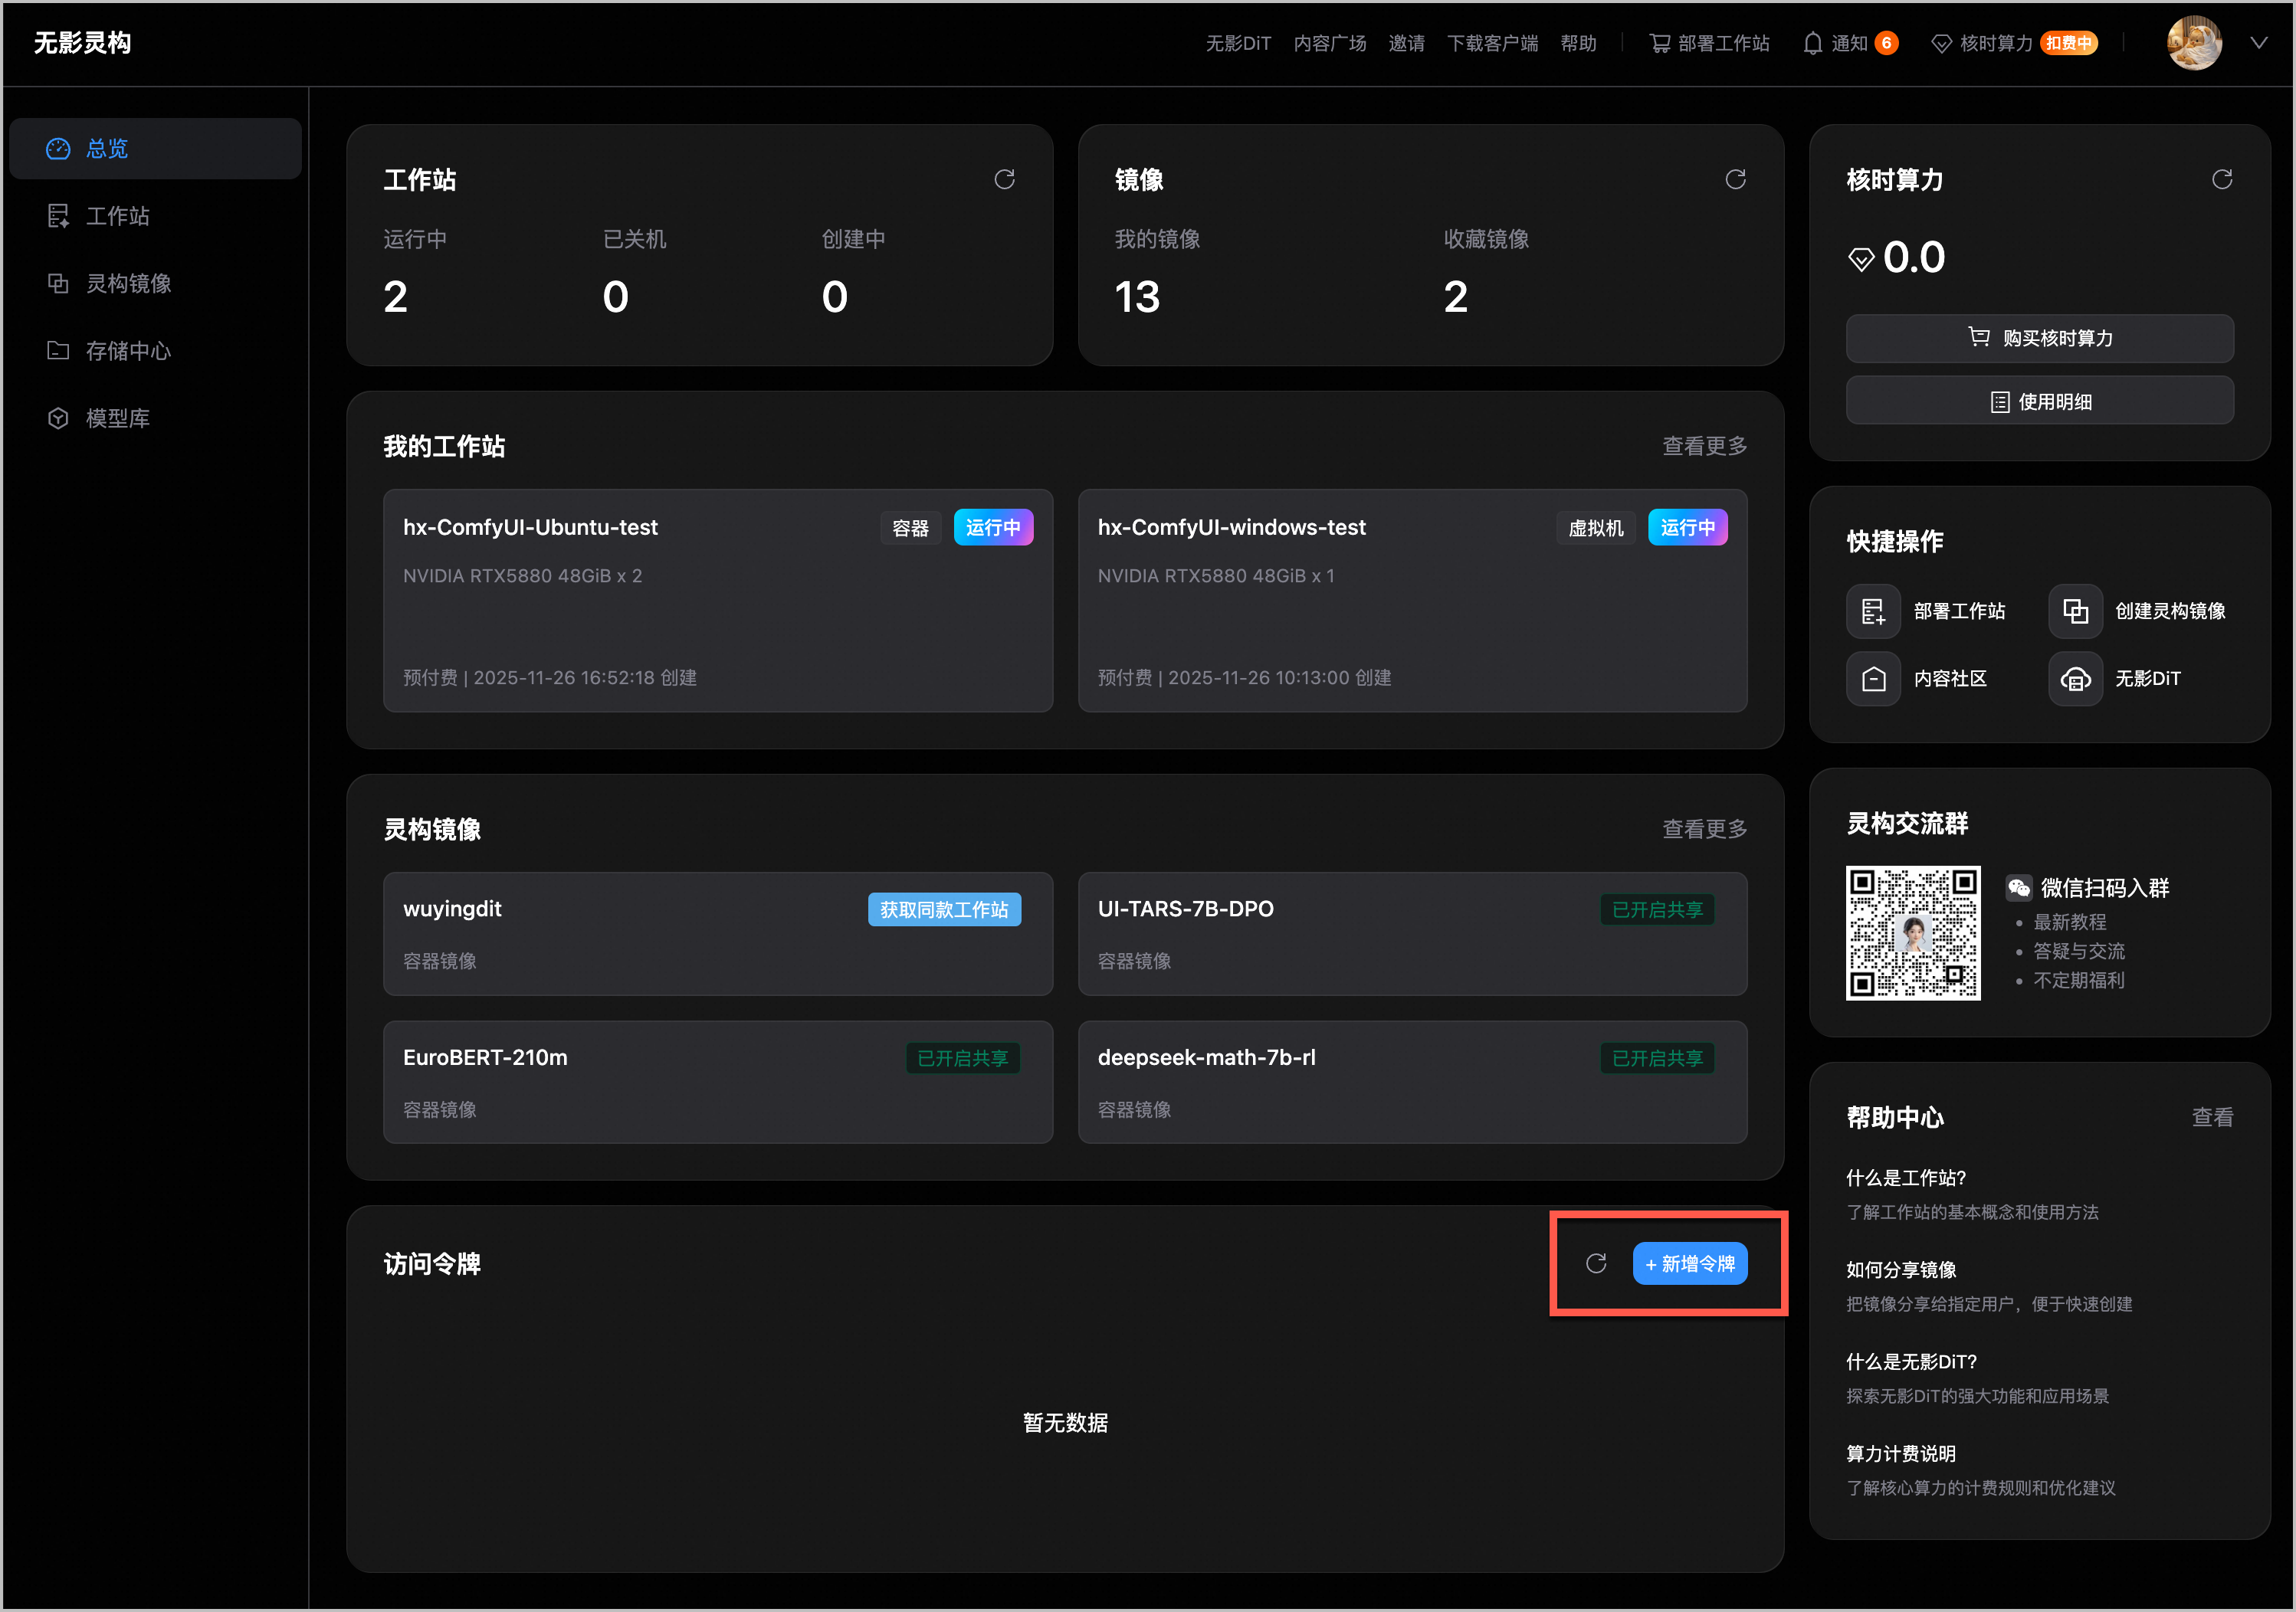Click the 无影DiT quick action icon
This screenshot has height=1612, width=2296.
tap(2075, 679)
